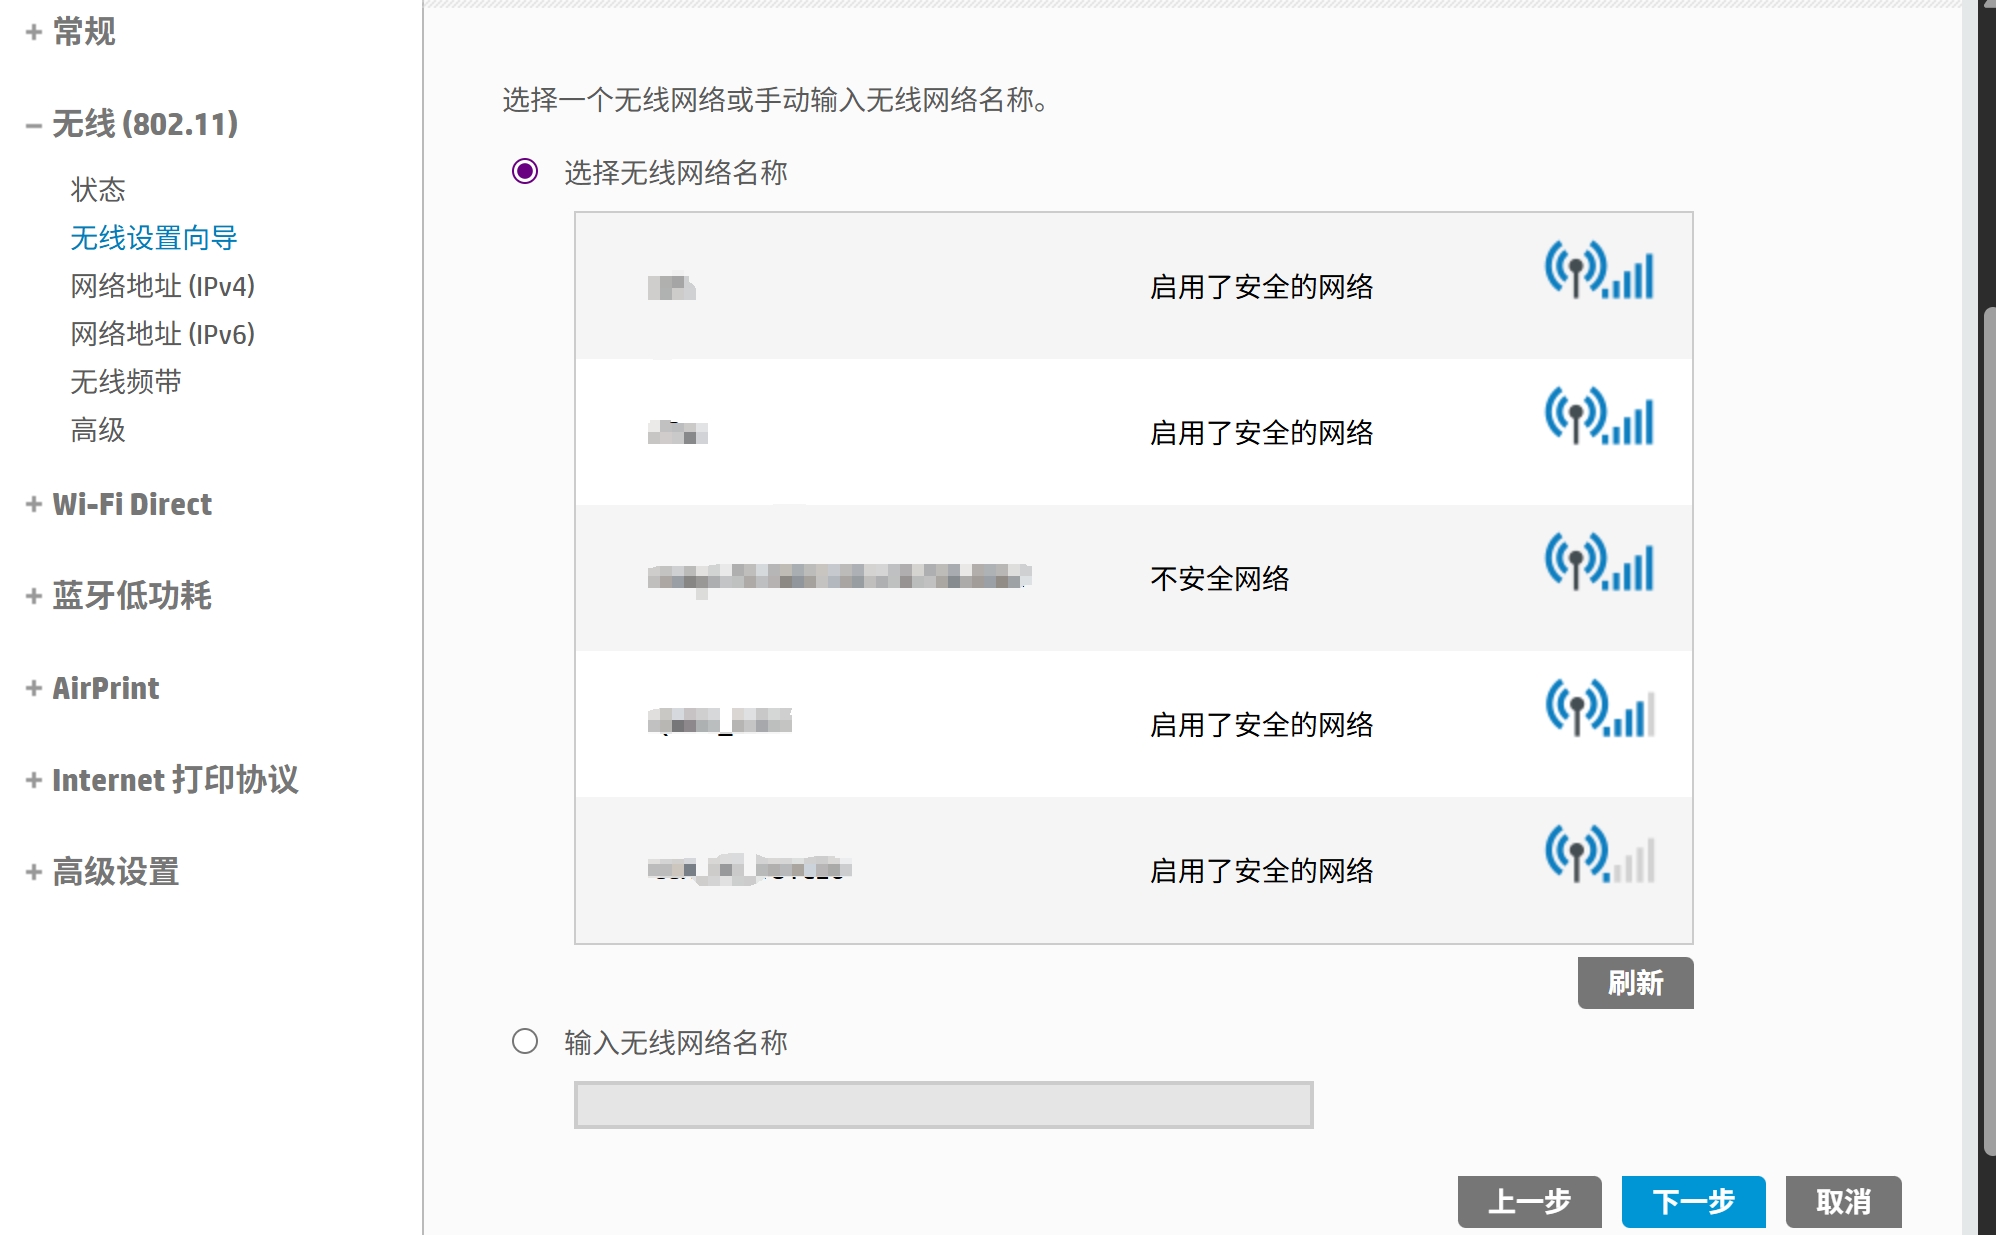Click the wireless network name input field

[x=944, y=1104]
